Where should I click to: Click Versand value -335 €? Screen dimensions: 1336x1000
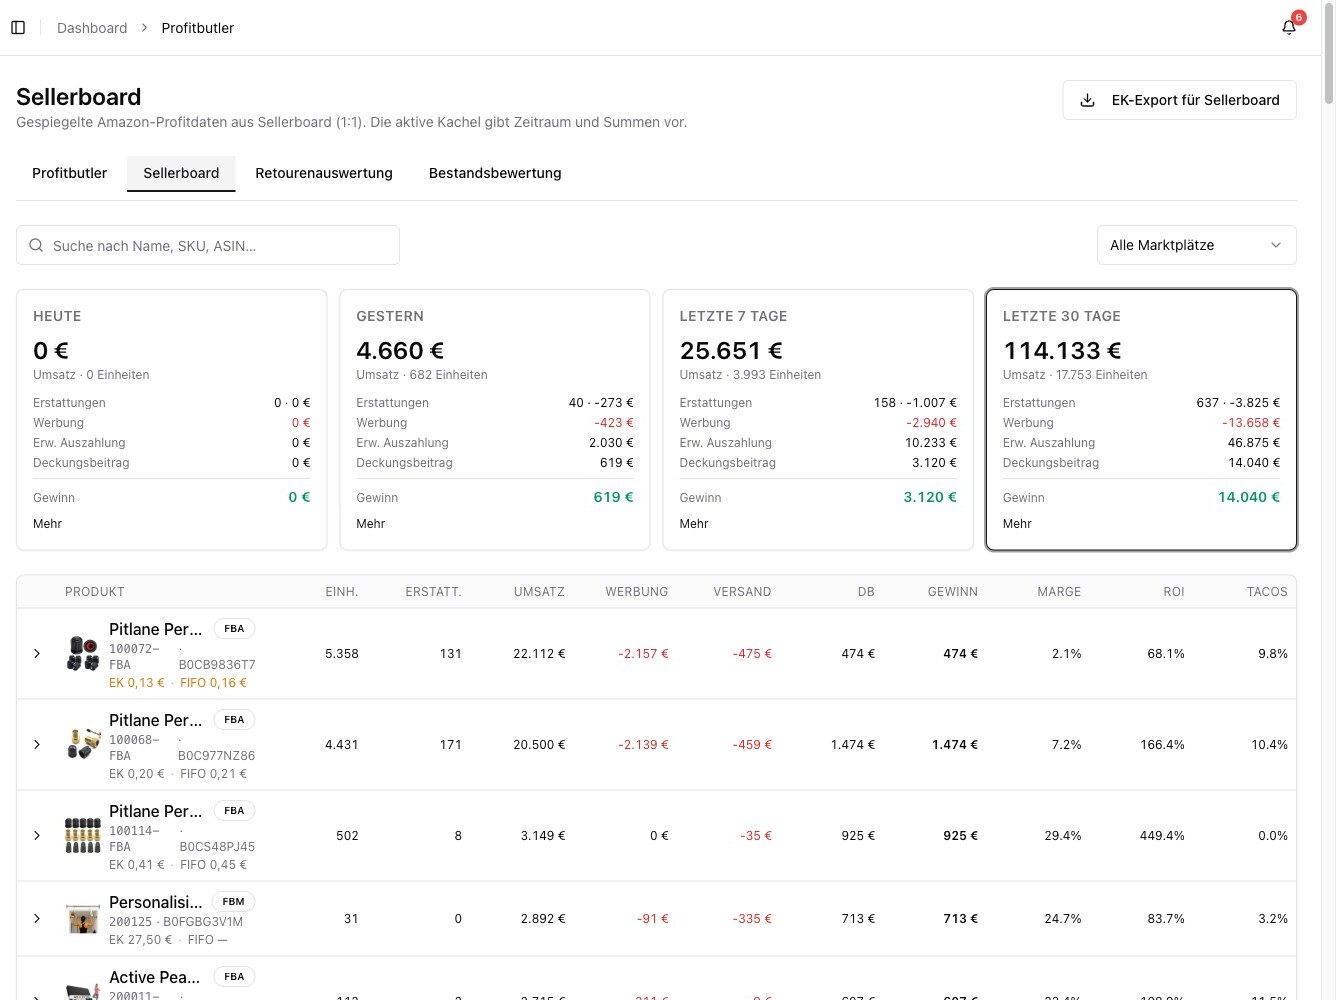(x=752, y=919)
